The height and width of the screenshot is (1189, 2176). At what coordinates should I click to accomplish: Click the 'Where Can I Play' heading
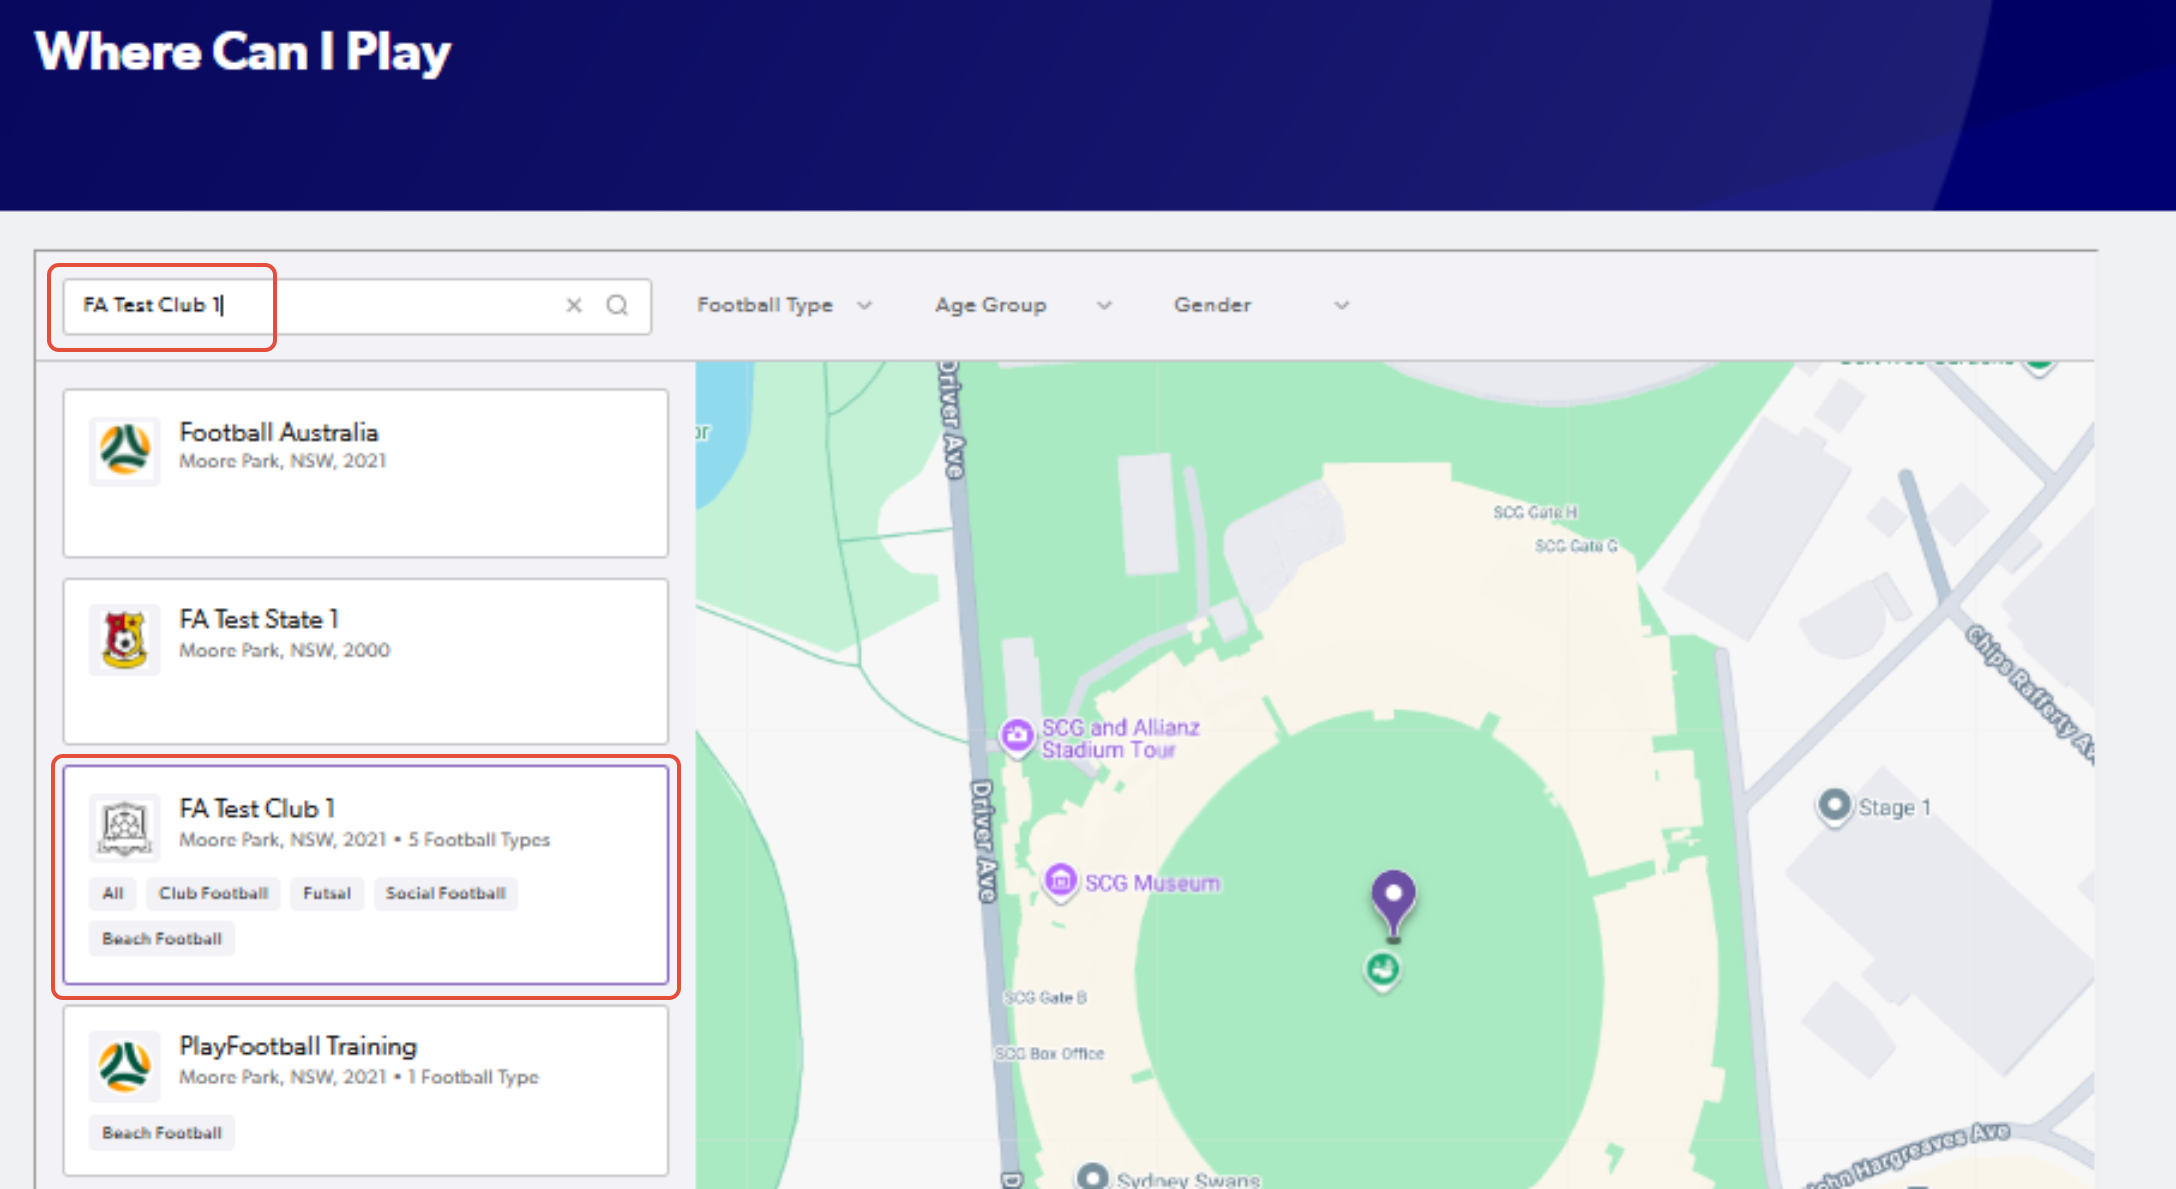[243, 52]
